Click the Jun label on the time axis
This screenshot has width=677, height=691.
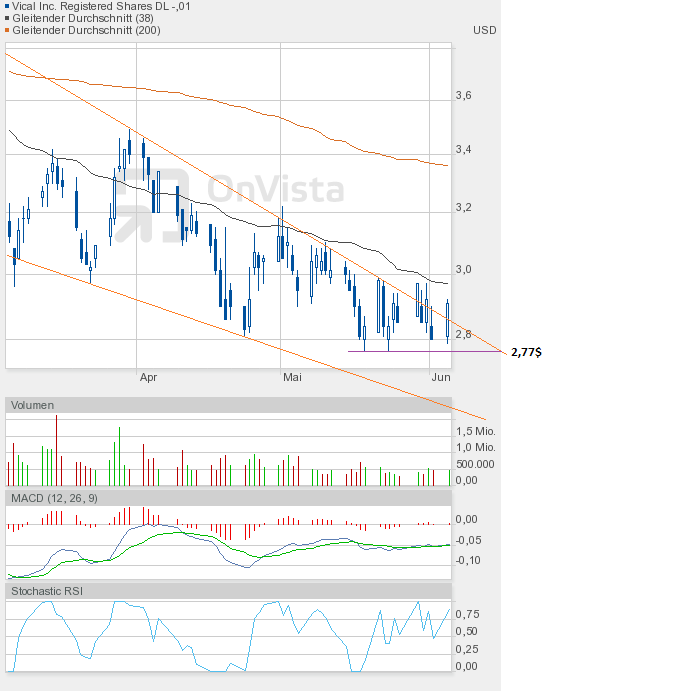pyautogui.click(x=440, y=377)
